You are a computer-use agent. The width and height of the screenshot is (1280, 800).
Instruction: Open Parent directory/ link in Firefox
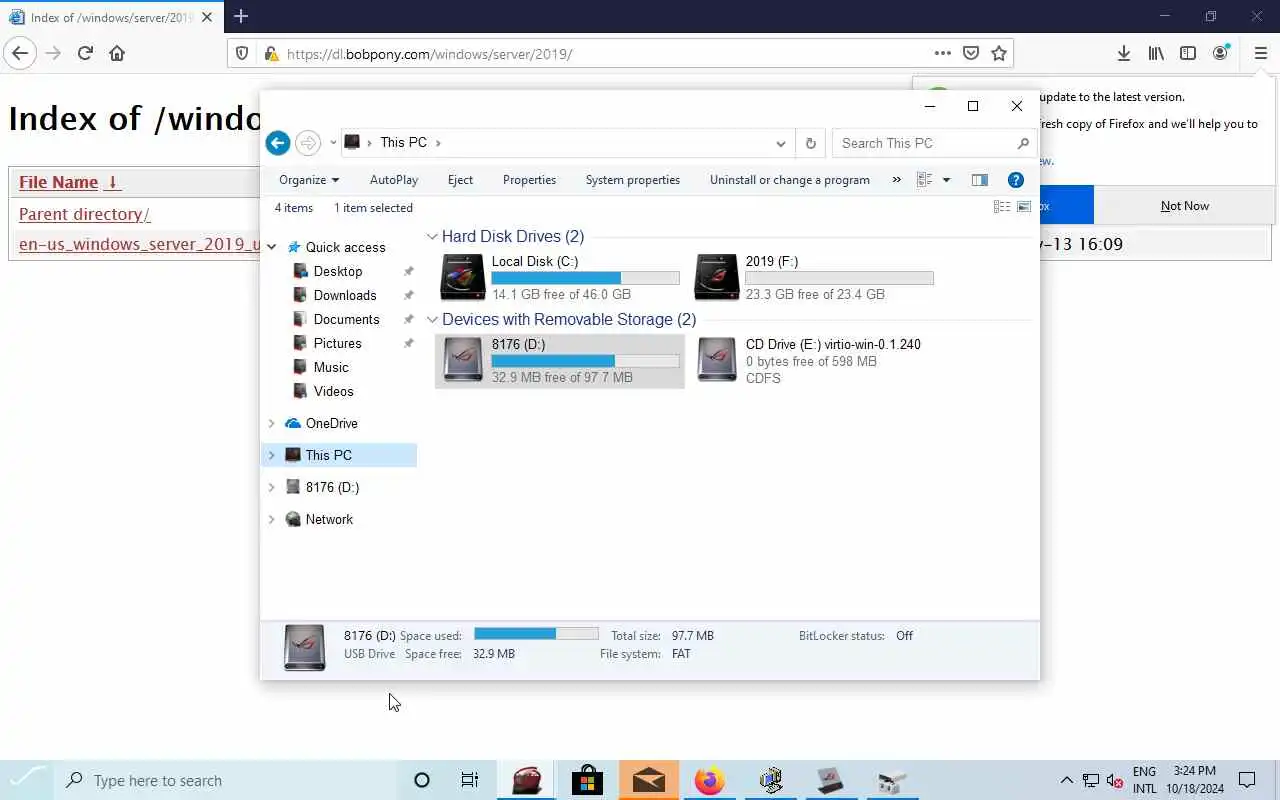(x=84, y=214)
